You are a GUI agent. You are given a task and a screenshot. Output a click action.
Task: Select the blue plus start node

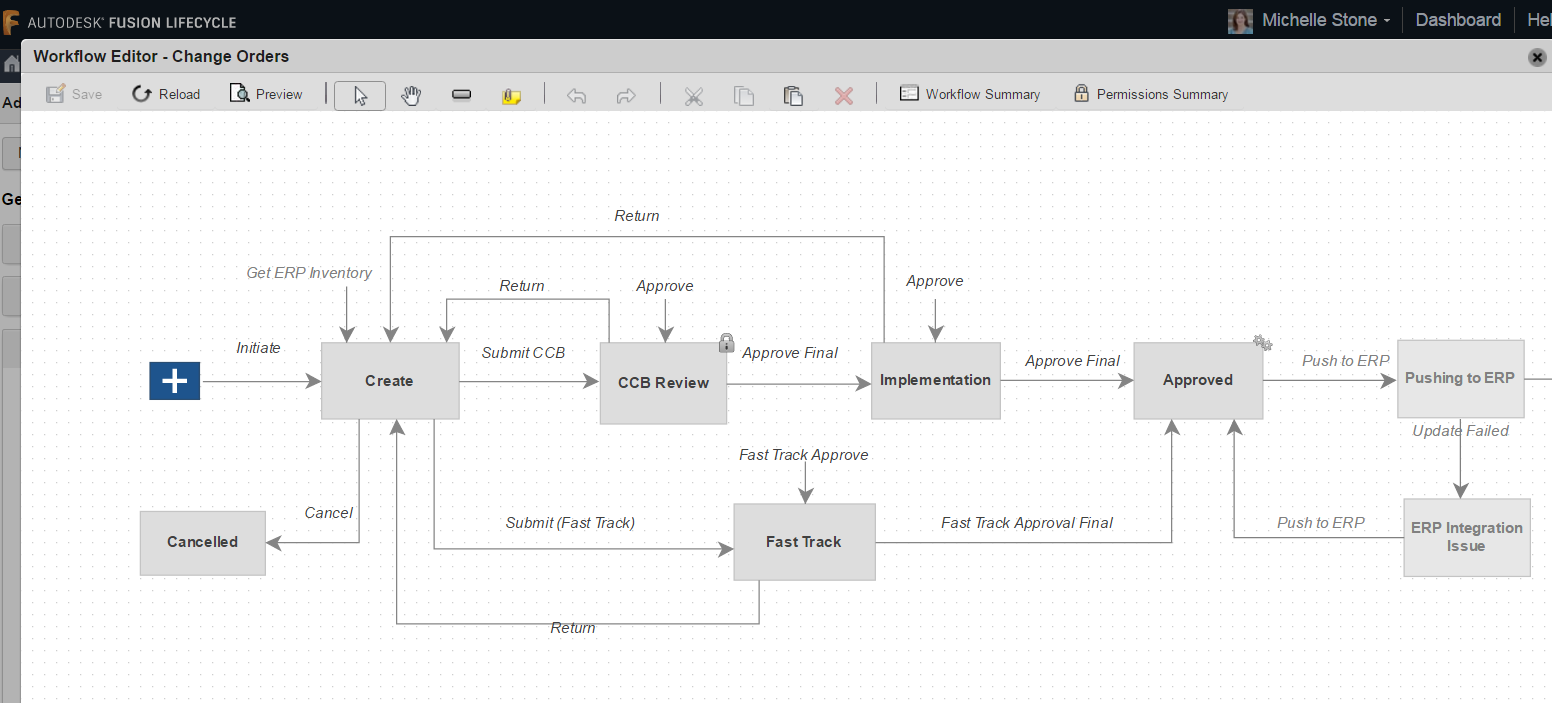174,380
